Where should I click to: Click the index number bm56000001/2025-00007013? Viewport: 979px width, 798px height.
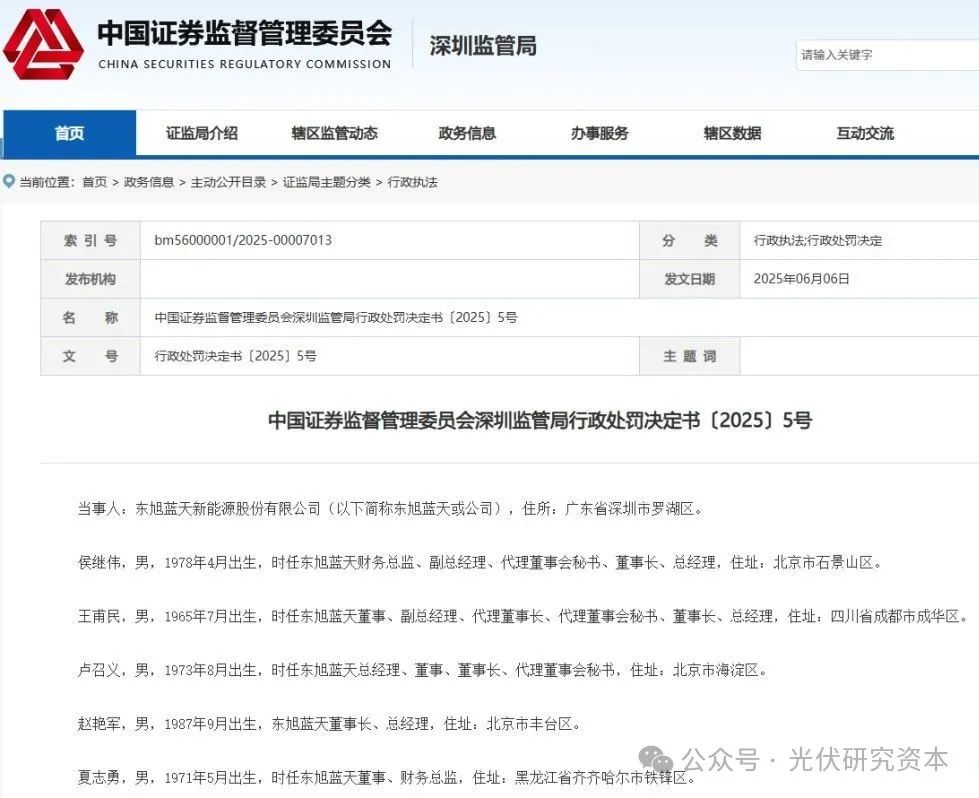(243, 241)
